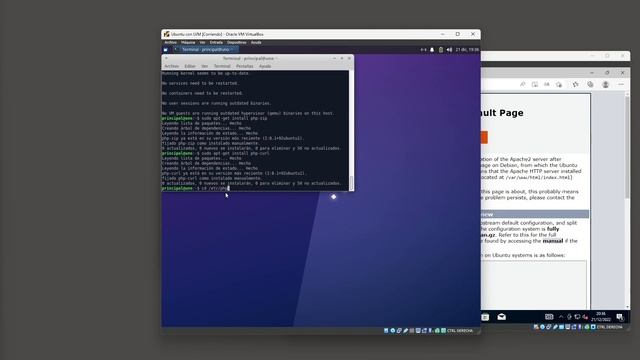The height and width of the screenshot is (360, 640).
Task: Open Ver menu in the Terminal window
Action: click(x=204, y=66)
